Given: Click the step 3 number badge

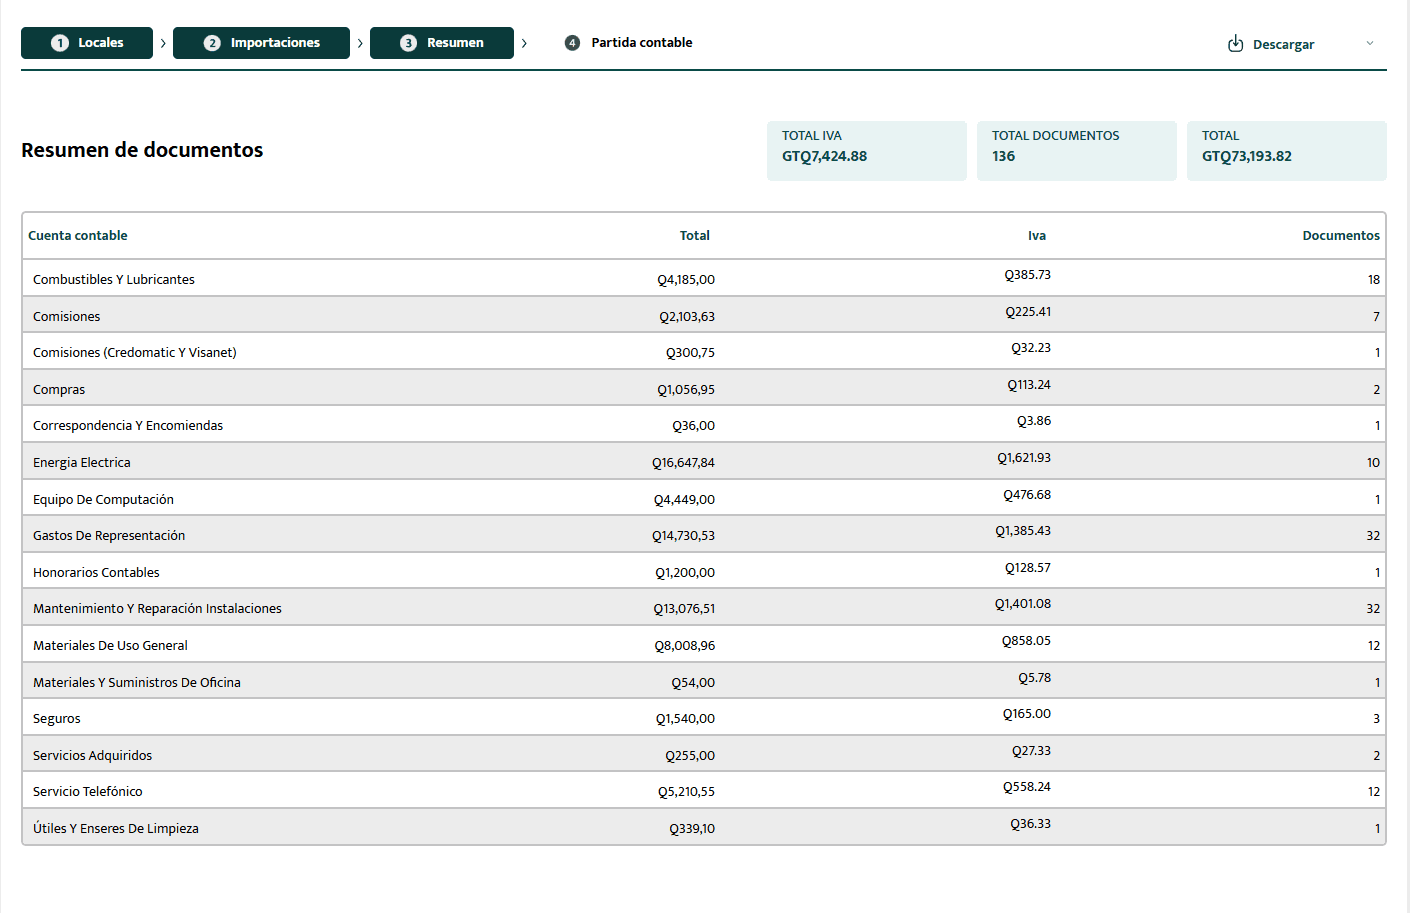Looking at the screenshot, I should click(x=408, y=43).
